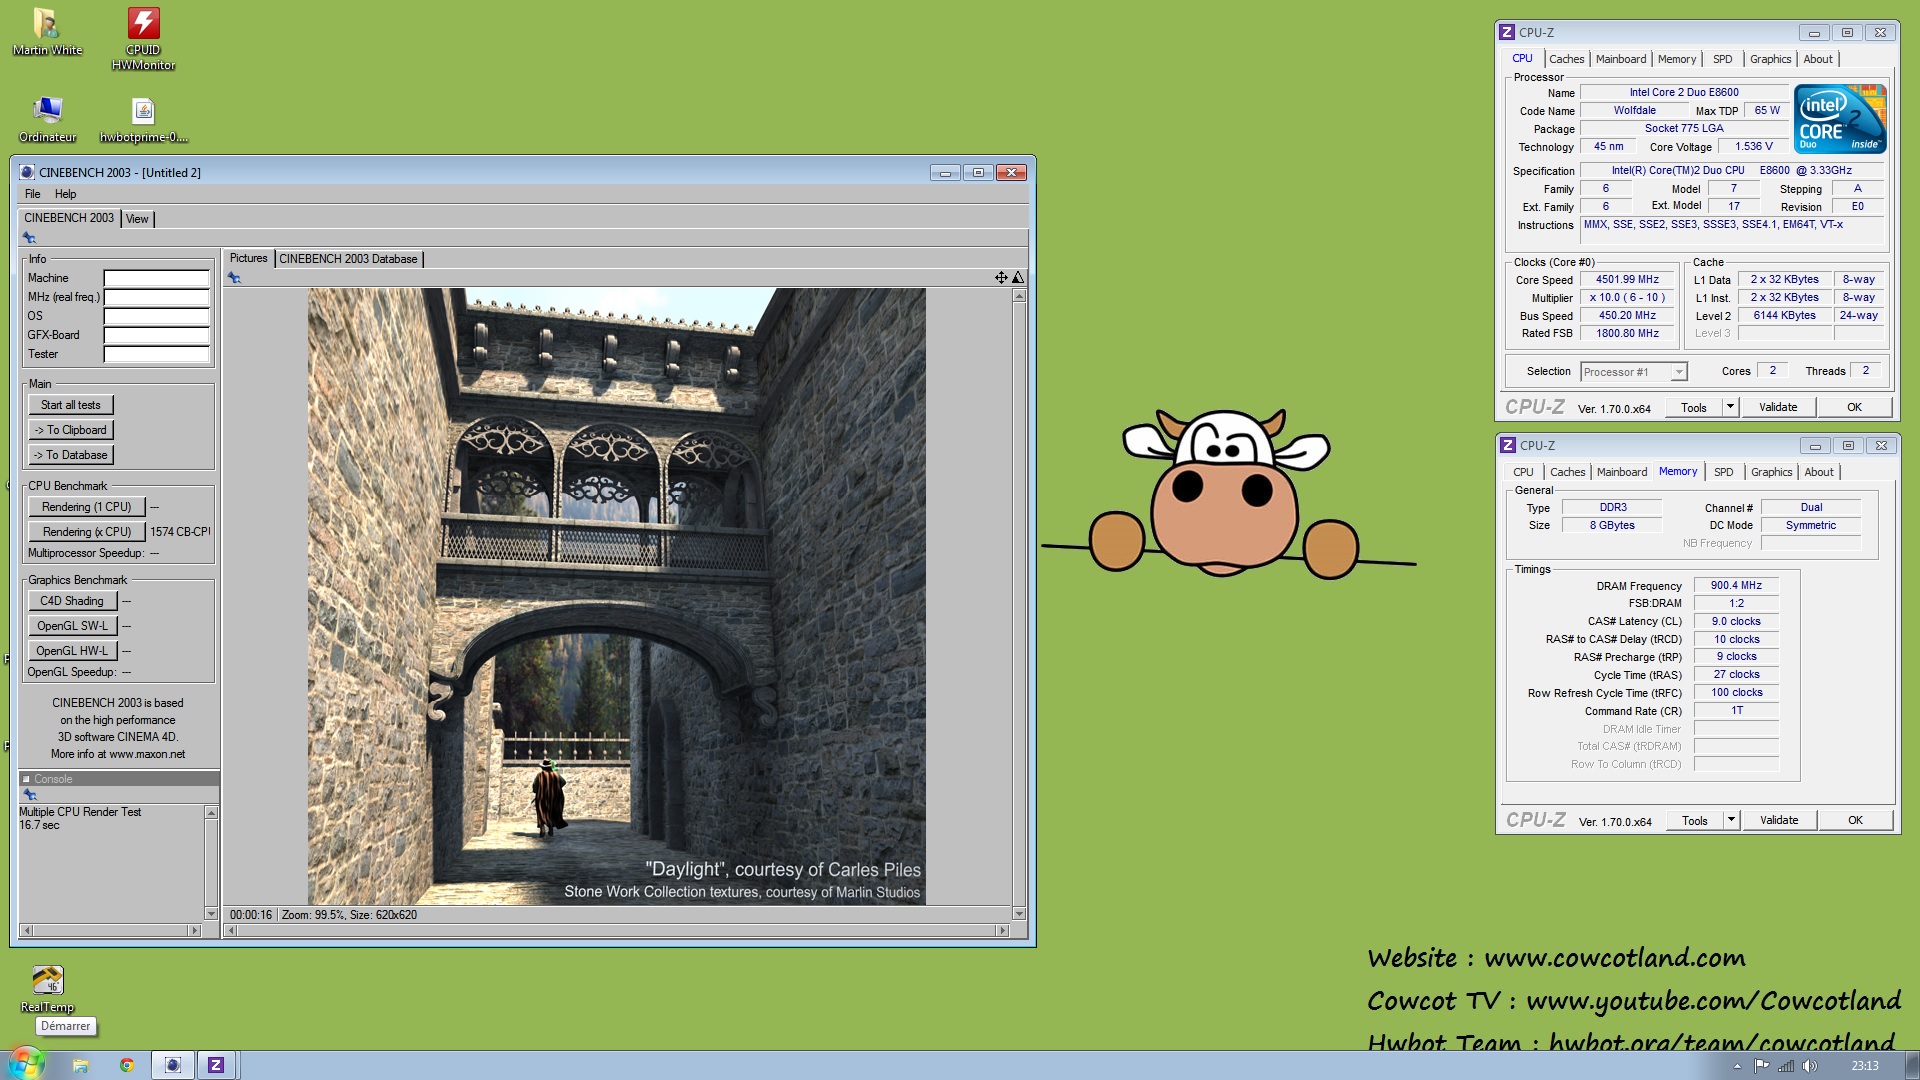Open the Windows Start orb
Screen dimensions: 1920x1080
coord(25,1064)
